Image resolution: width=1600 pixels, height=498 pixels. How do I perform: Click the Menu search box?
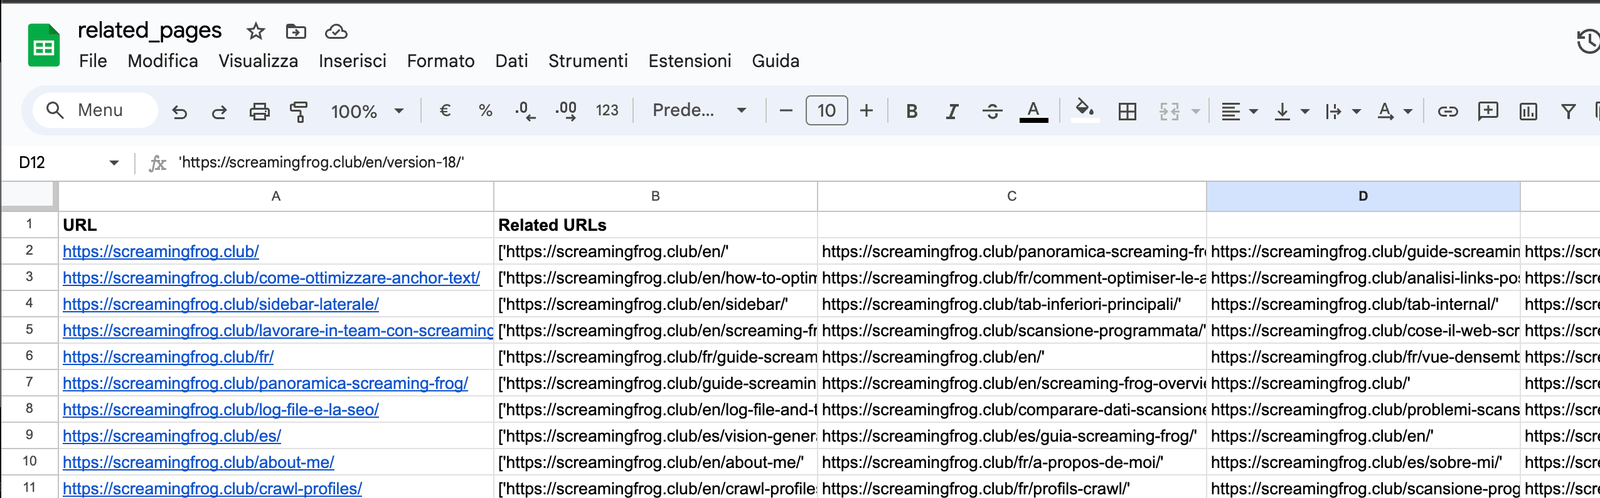pyautogui.click(x=96, y=110)
